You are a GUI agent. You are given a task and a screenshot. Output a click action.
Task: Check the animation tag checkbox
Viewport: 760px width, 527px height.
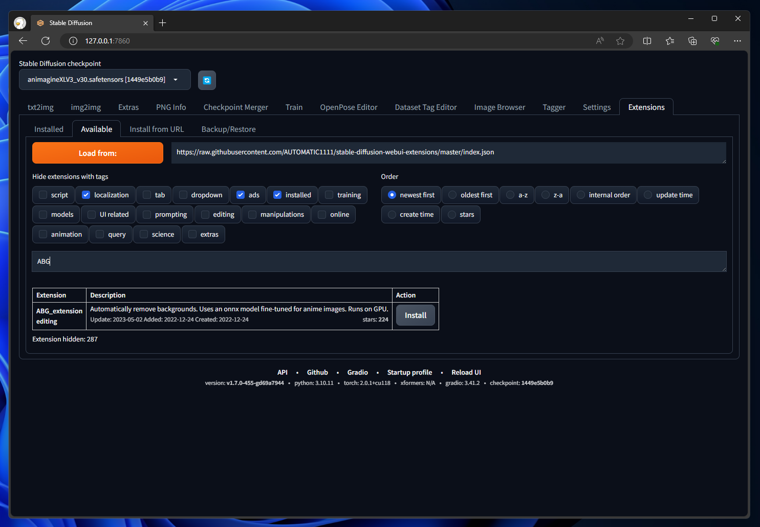(43, 234)
